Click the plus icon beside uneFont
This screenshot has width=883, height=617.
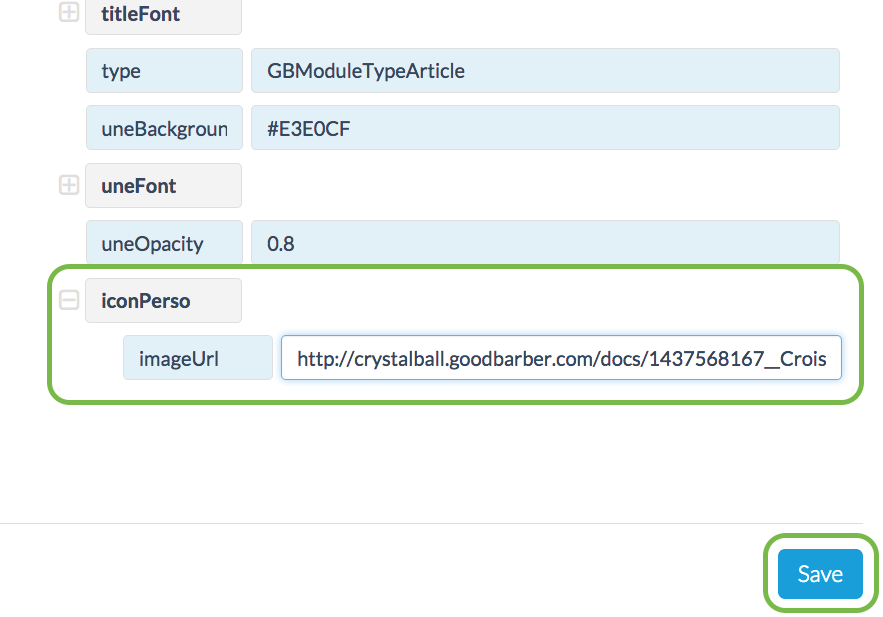[69, 185]
